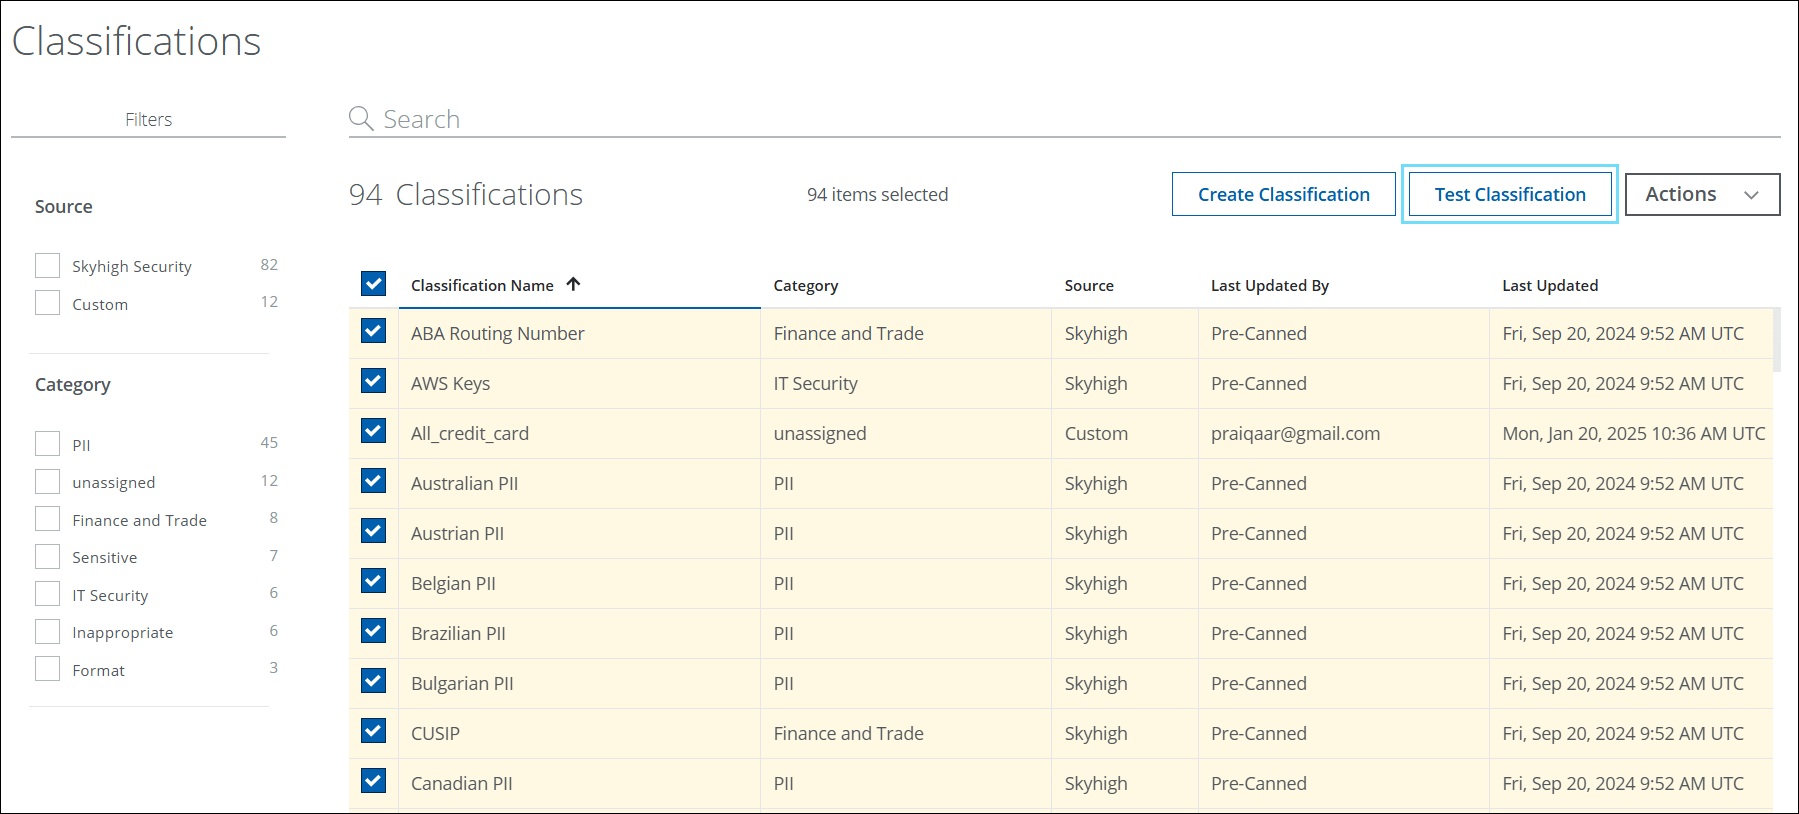Screen dimensions: 1799x814
Task: Enable the Skyhigh Security source filter
Action: click(48, 265)
